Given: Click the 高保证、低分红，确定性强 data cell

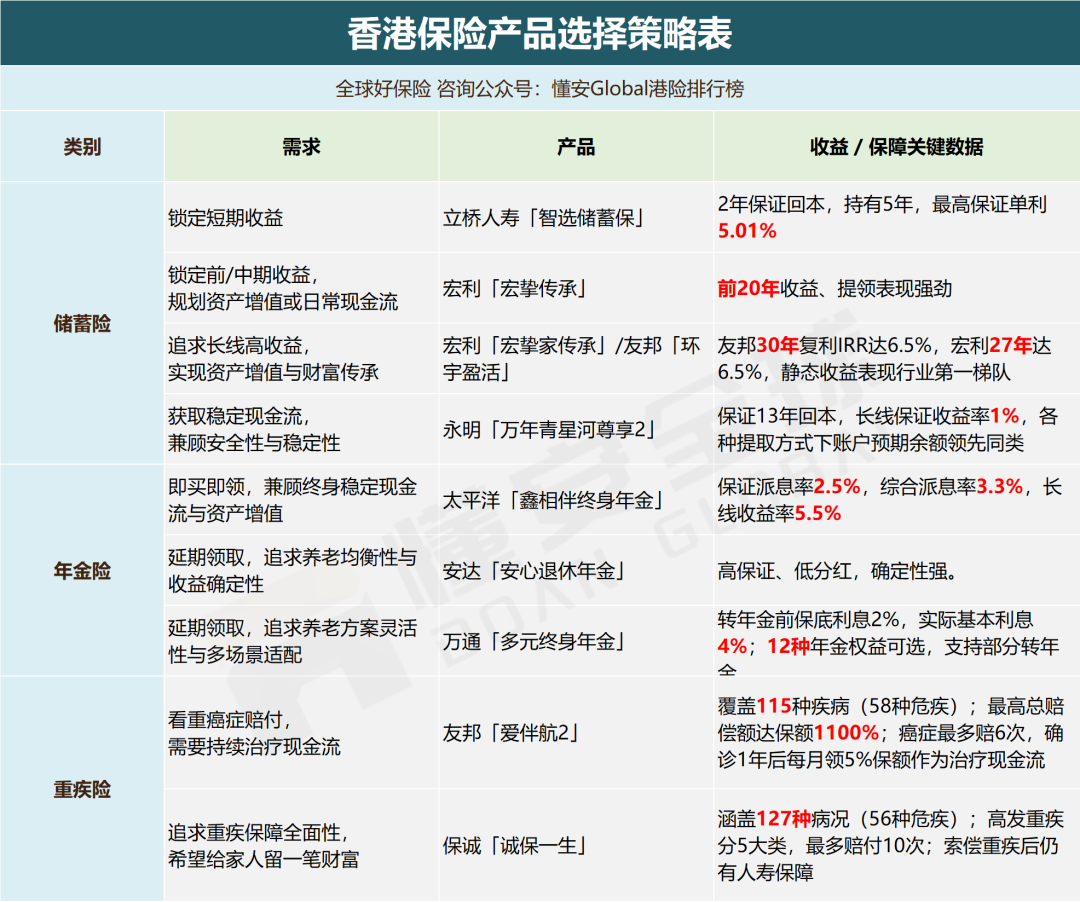Looking at the screenshot, I should (x=838, y=572).
